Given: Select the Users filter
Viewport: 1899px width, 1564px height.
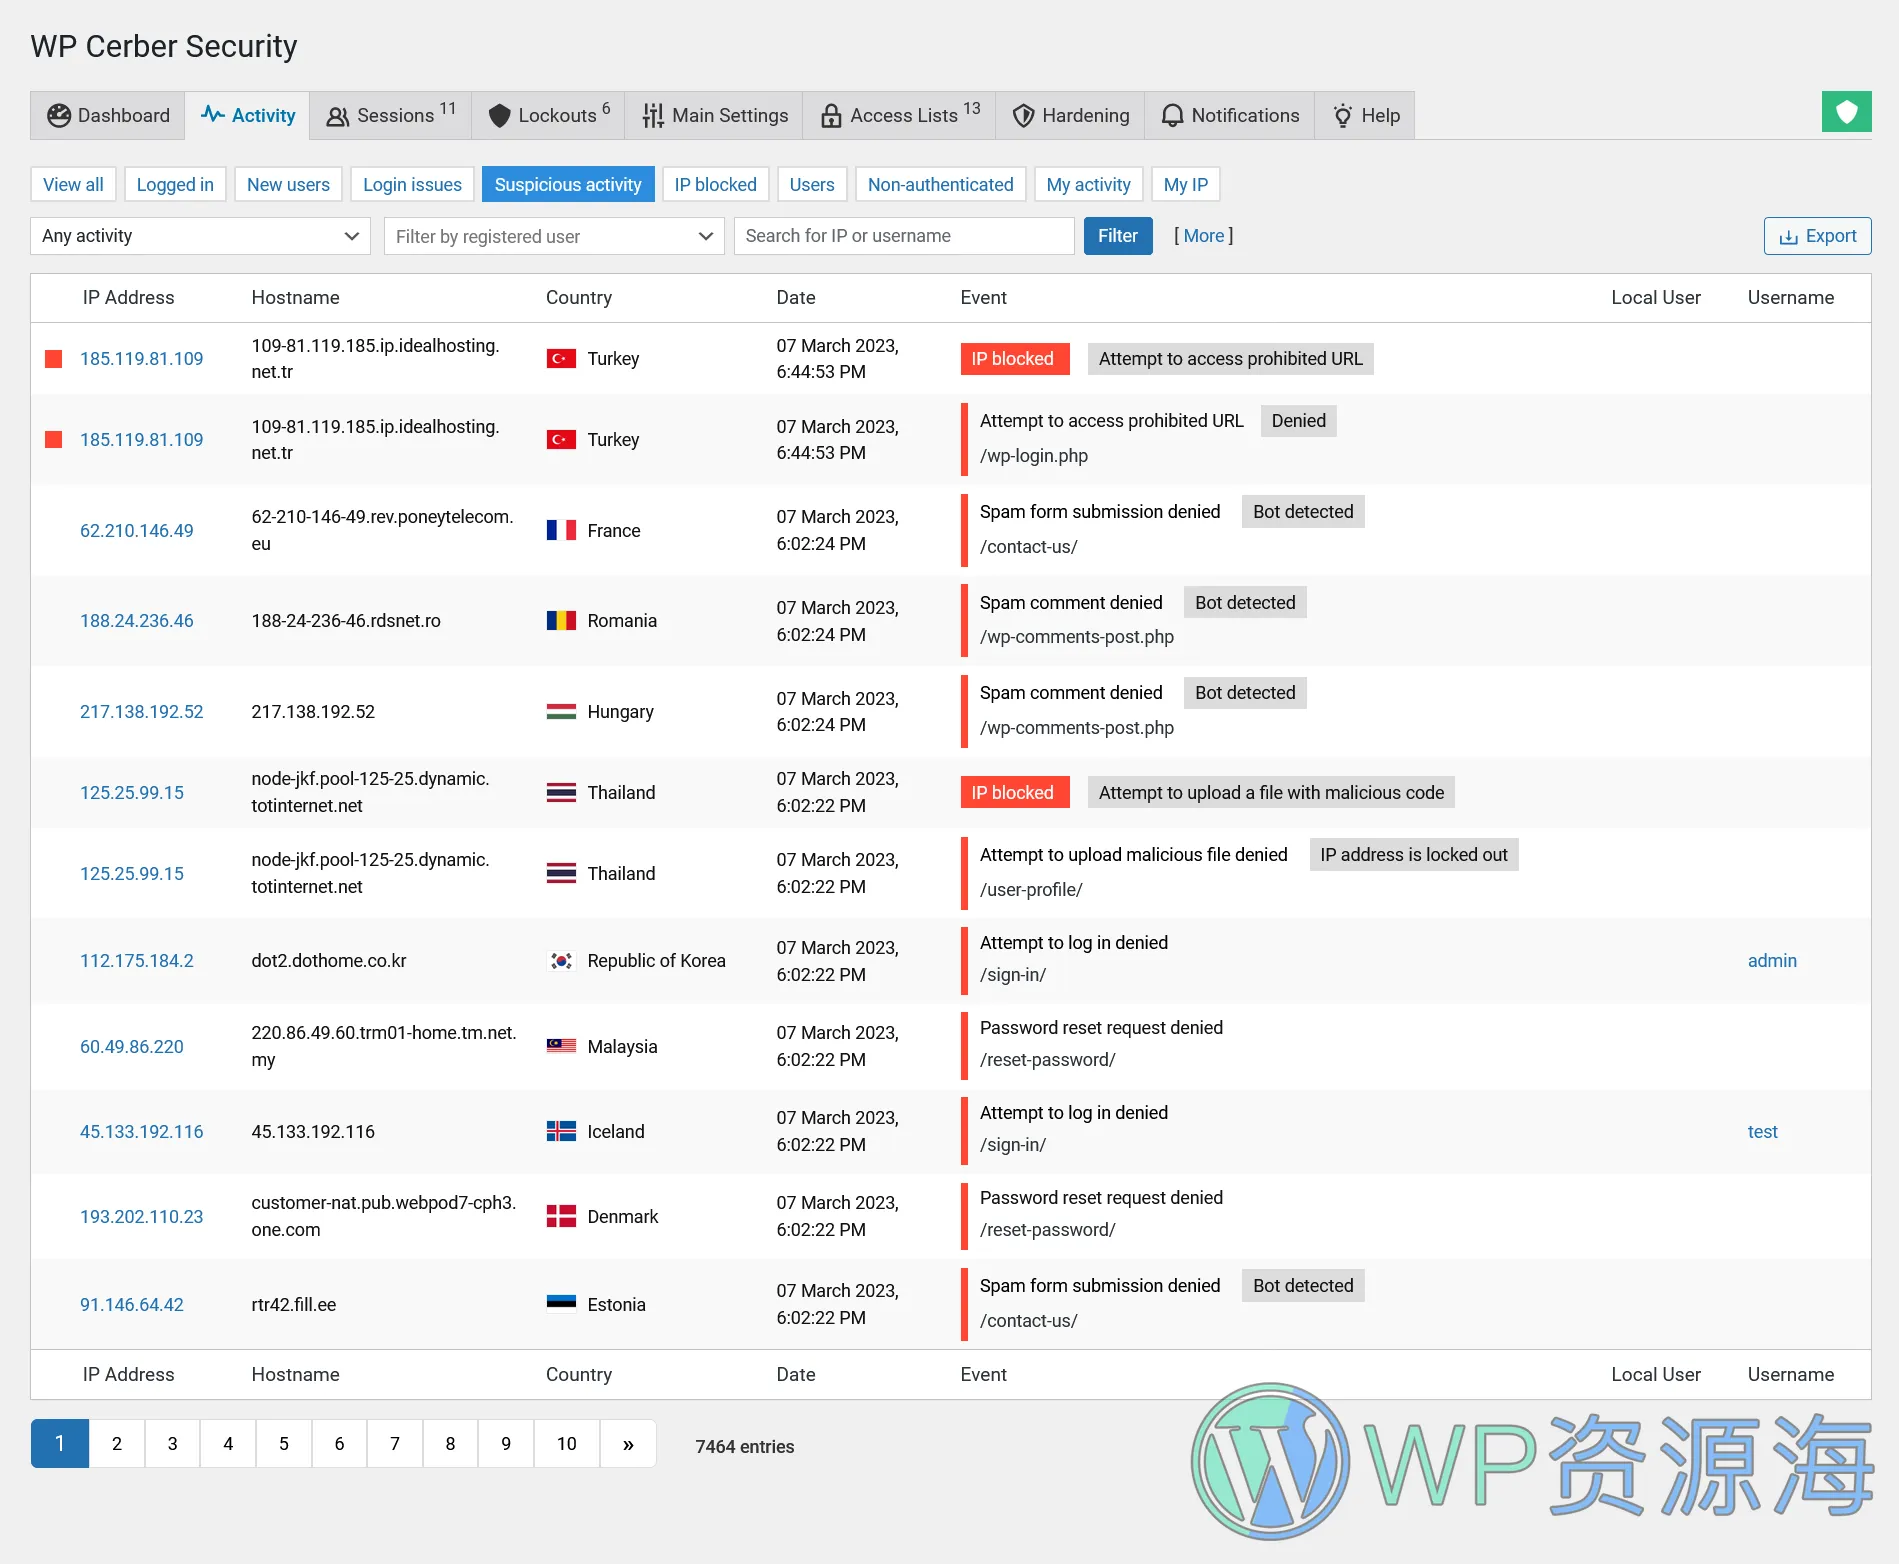Looking at the screenshot, I should (x=812, y=184).
